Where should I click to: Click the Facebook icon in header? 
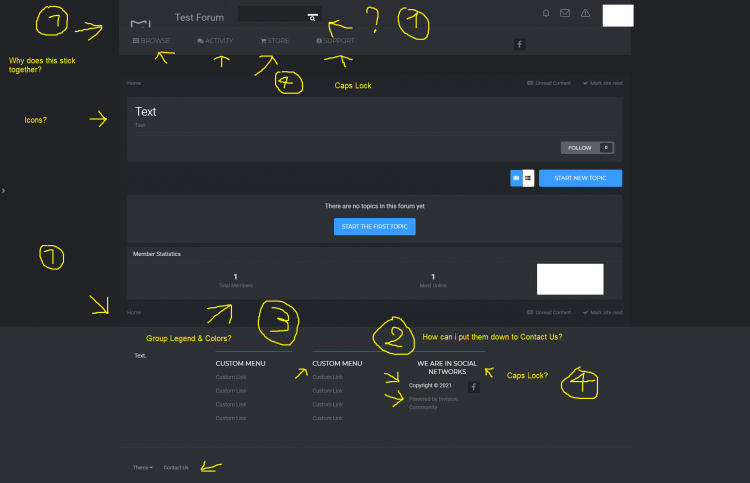click(x=519, y=44)
